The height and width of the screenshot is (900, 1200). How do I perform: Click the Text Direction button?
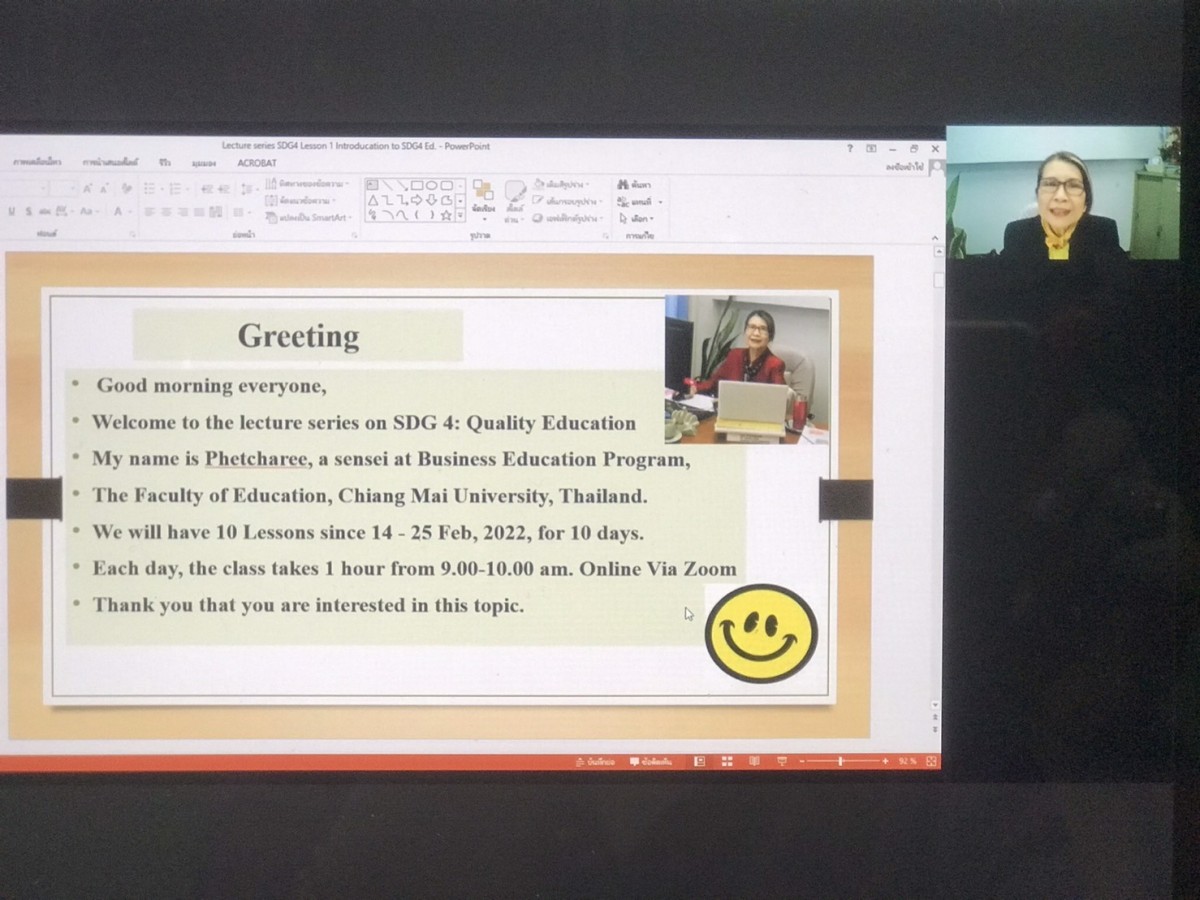[307, 184]
